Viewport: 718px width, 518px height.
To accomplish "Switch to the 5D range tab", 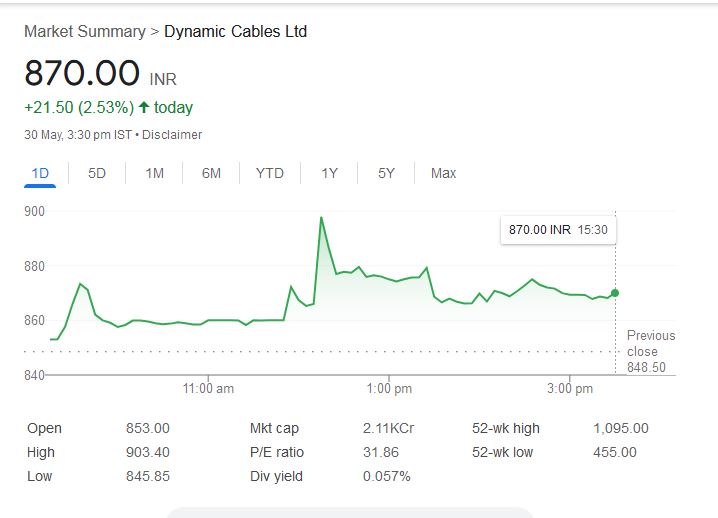I will [x=97, y=173].
